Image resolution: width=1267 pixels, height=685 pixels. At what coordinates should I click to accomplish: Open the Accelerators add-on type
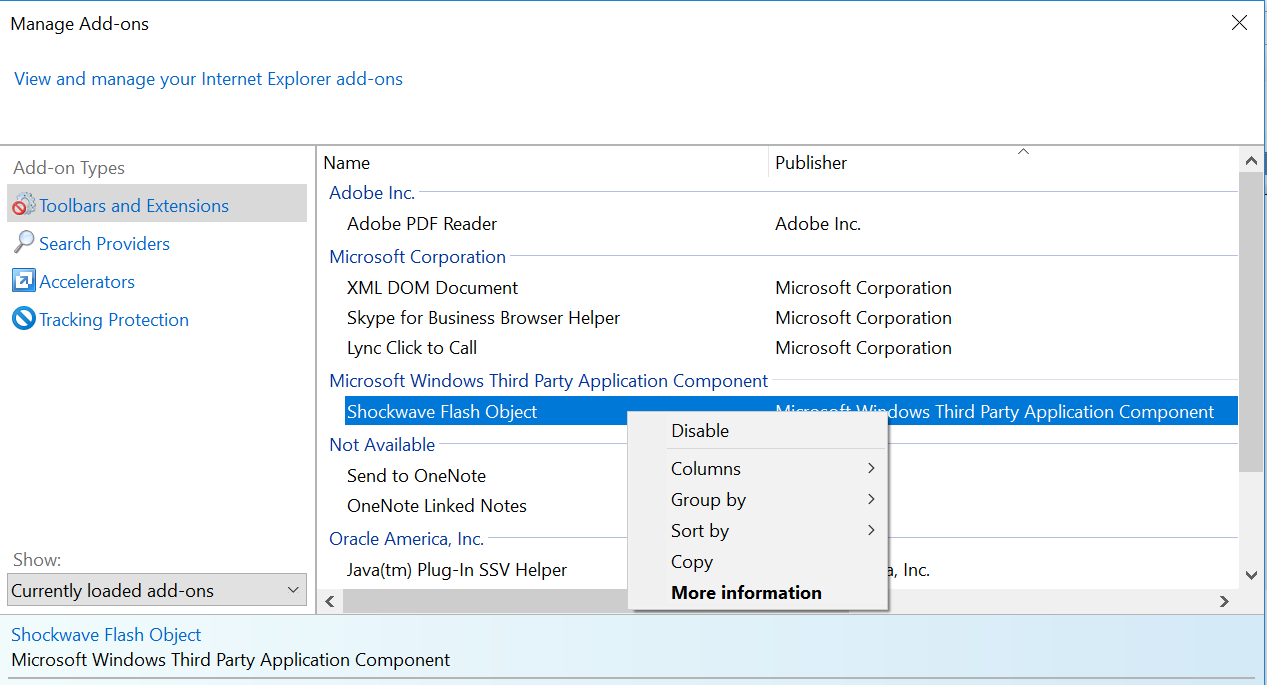pyautogui.click(x=87, y=282)
